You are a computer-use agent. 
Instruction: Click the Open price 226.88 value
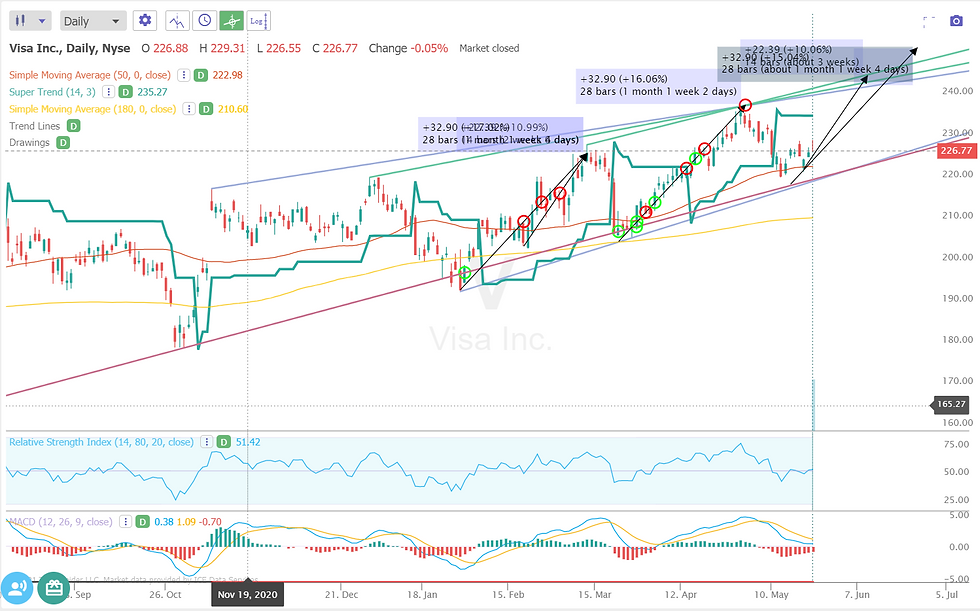171,48
